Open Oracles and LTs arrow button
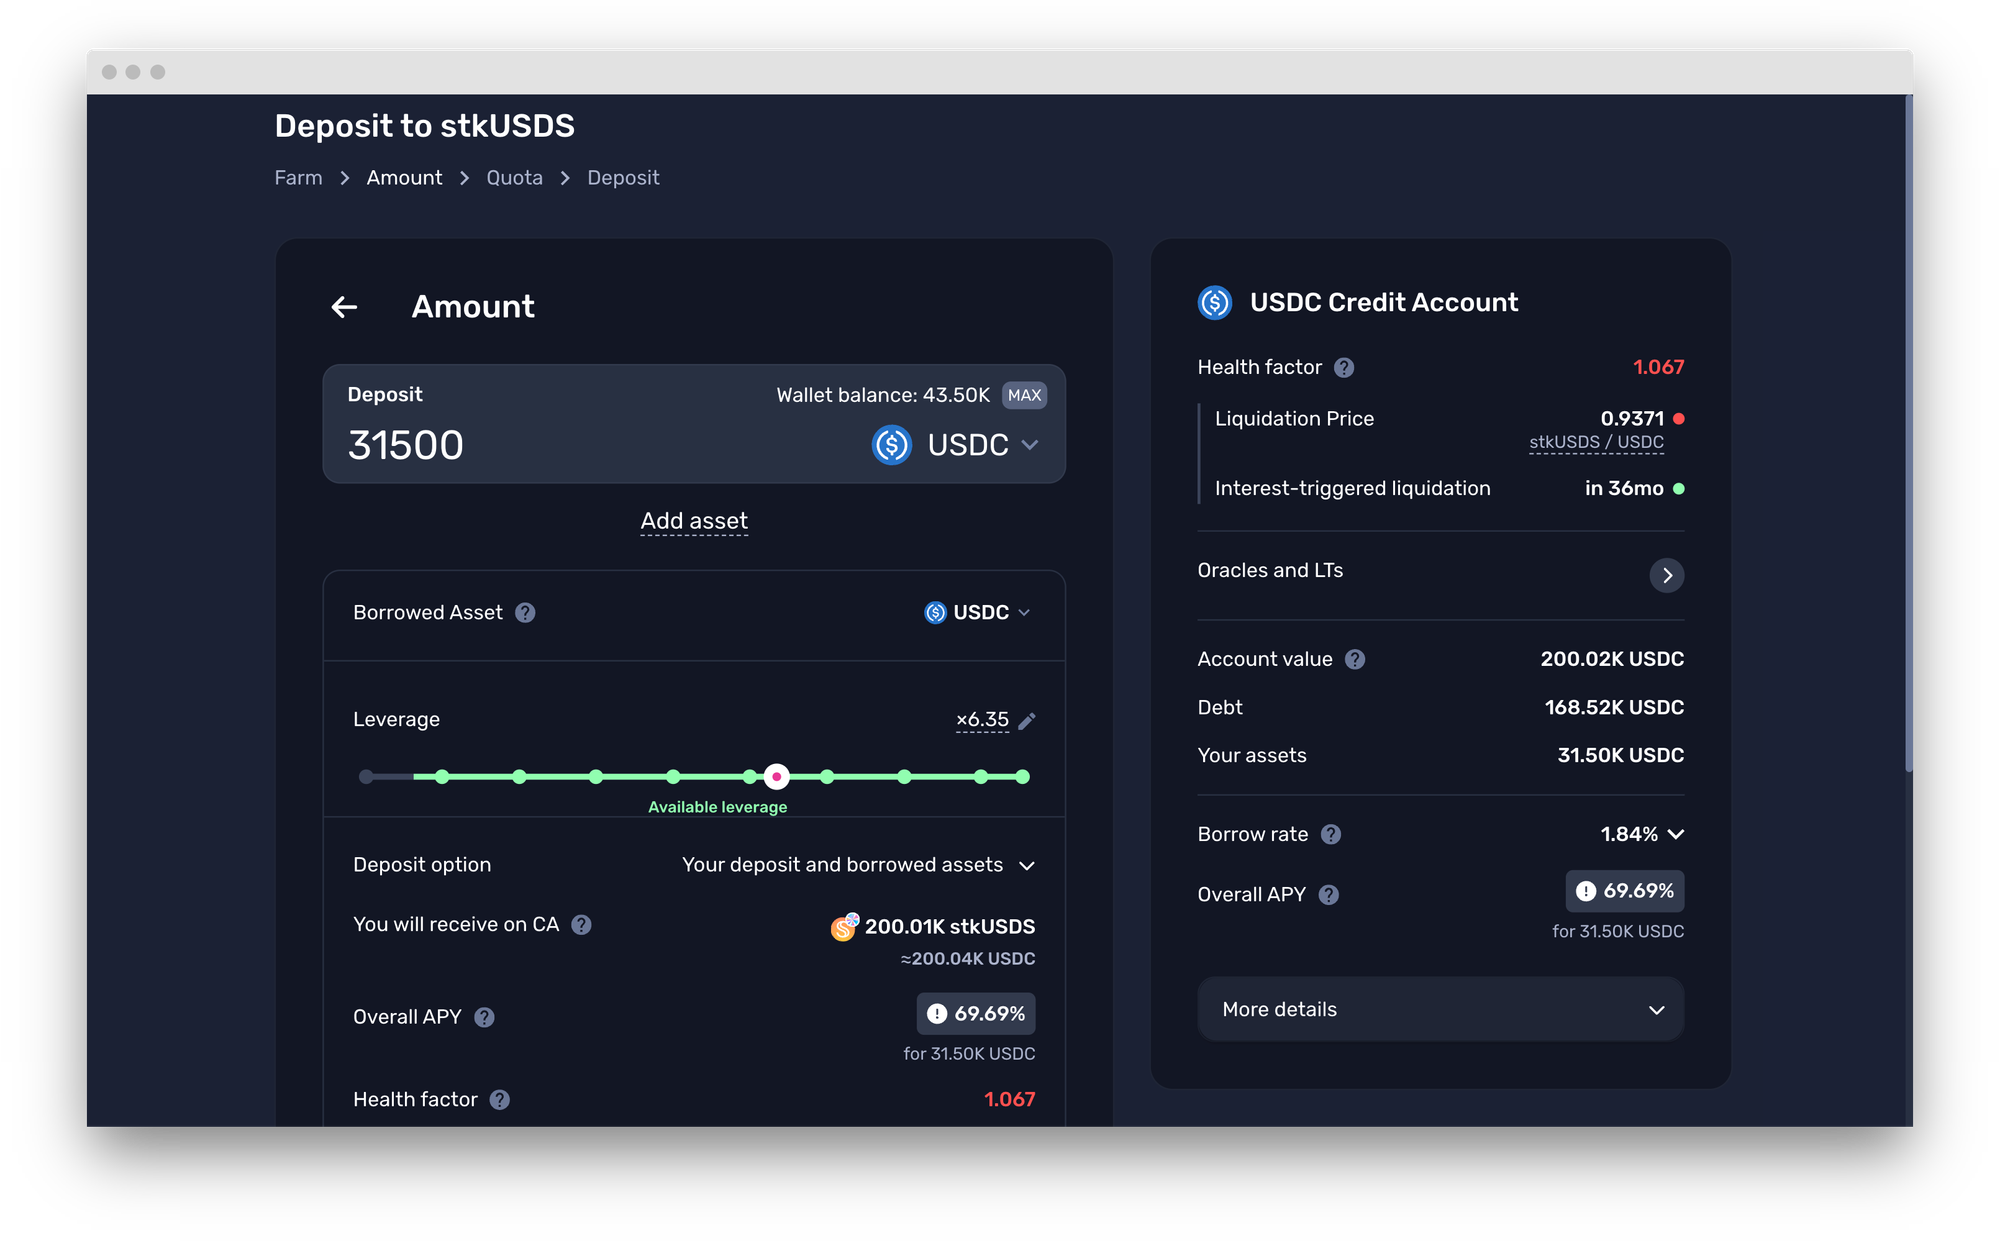The image size is (2000, 1251). (1666, 575)
